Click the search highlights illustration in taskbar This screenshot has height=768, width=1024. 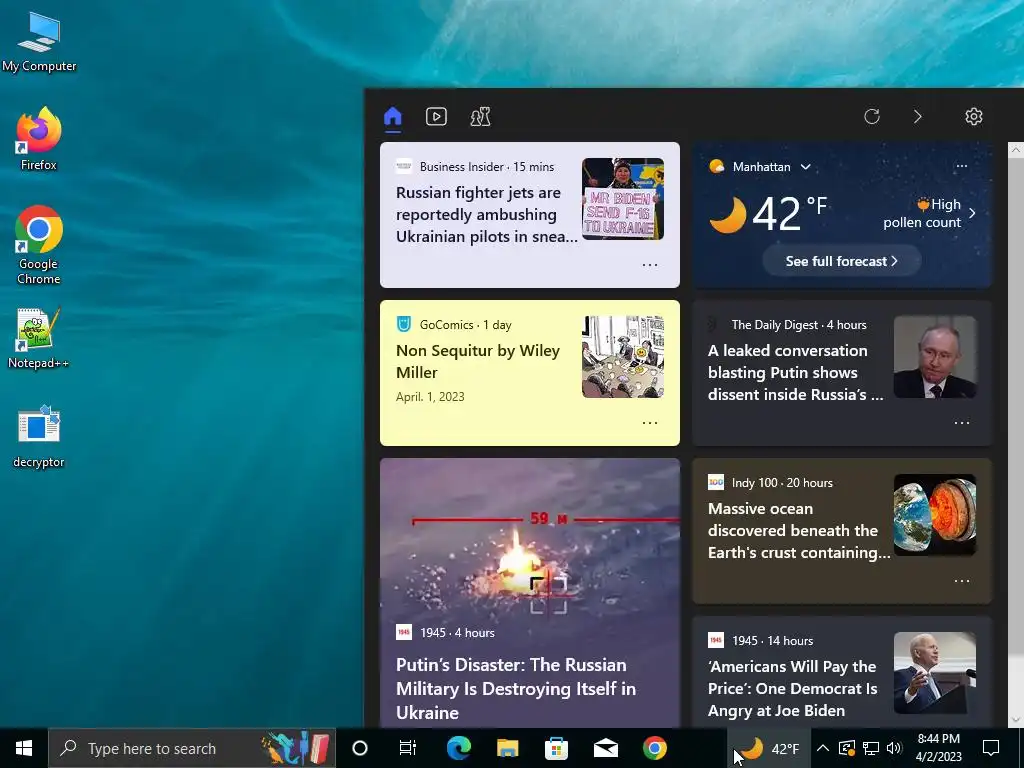coord(296,748)
